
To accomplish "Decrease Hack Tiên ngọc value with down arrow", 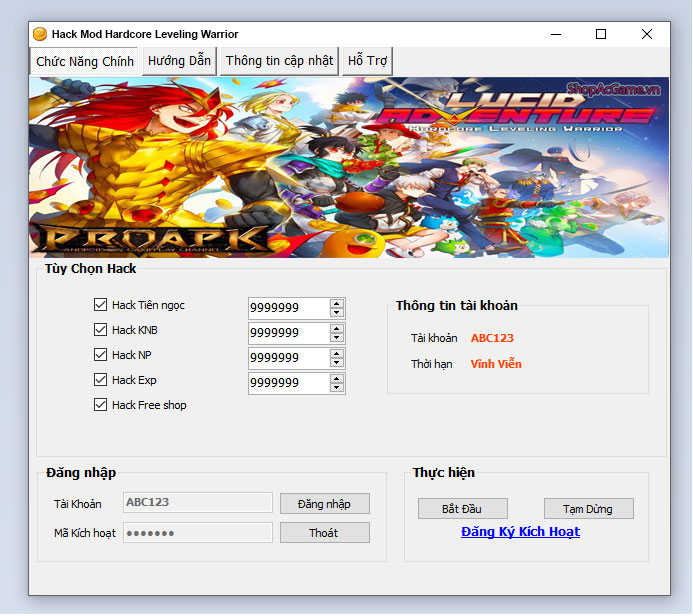I will tap(337, 313).
